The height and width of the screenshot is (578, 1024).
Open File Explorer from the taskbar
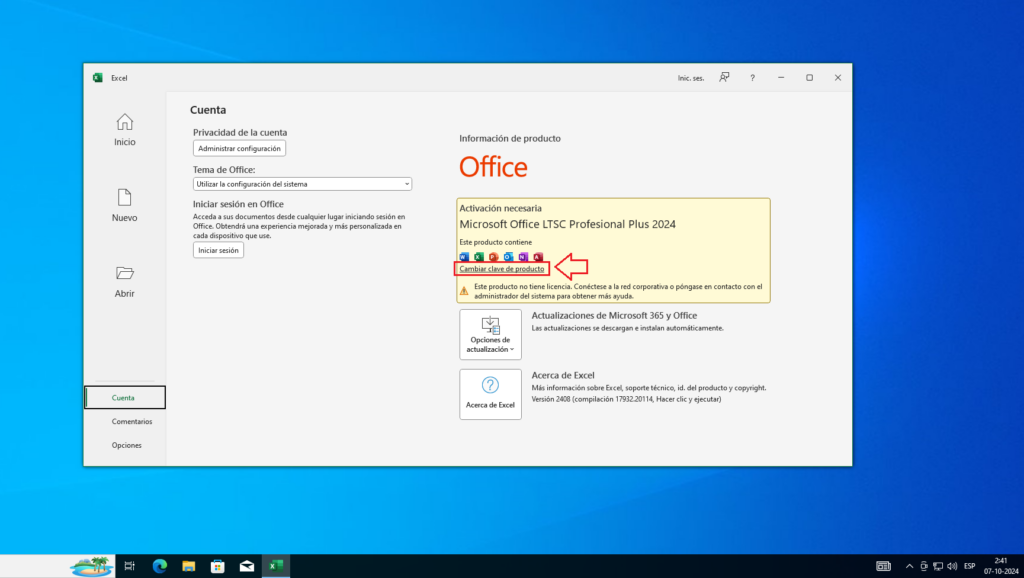tap(188, 566)
